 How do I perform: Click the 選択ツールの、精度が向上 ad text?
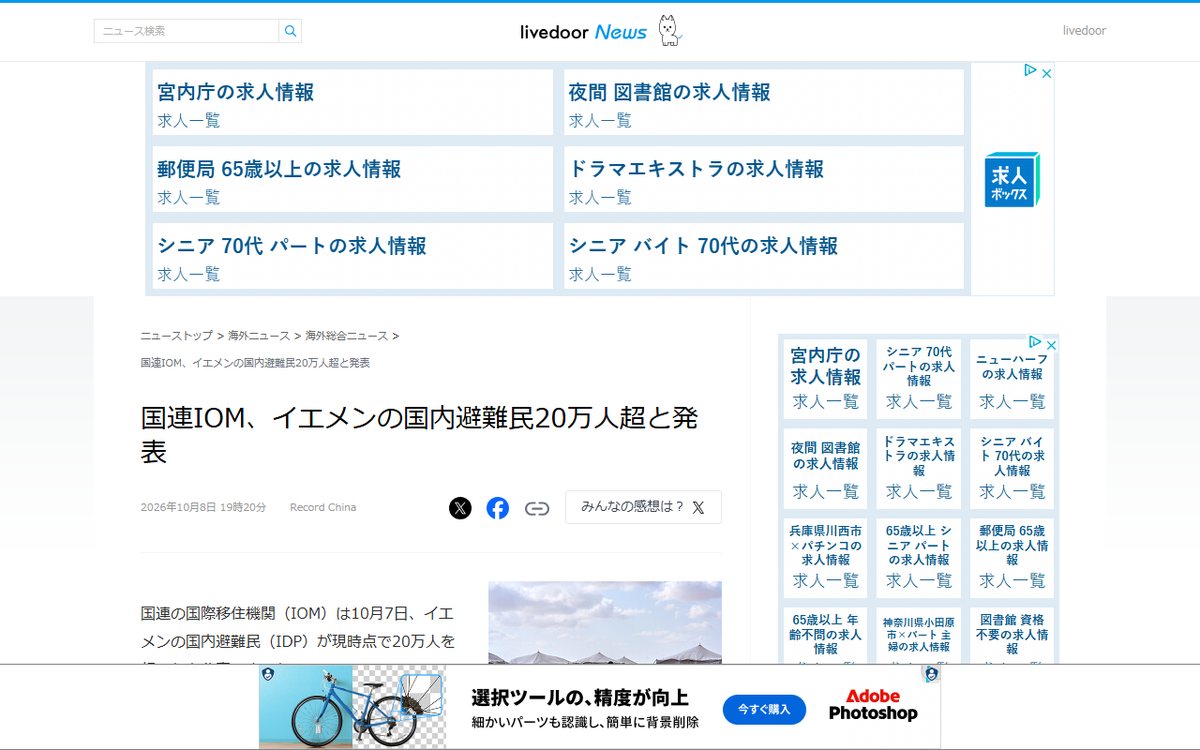580,697
